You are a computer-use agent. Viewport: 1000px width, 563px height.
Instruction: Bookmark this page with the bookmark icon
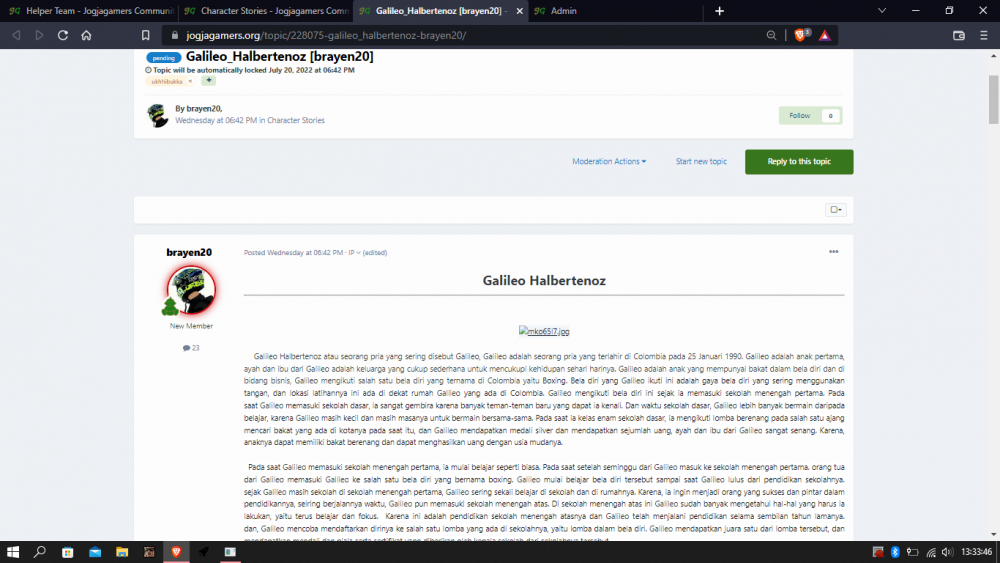coord(145,36)
